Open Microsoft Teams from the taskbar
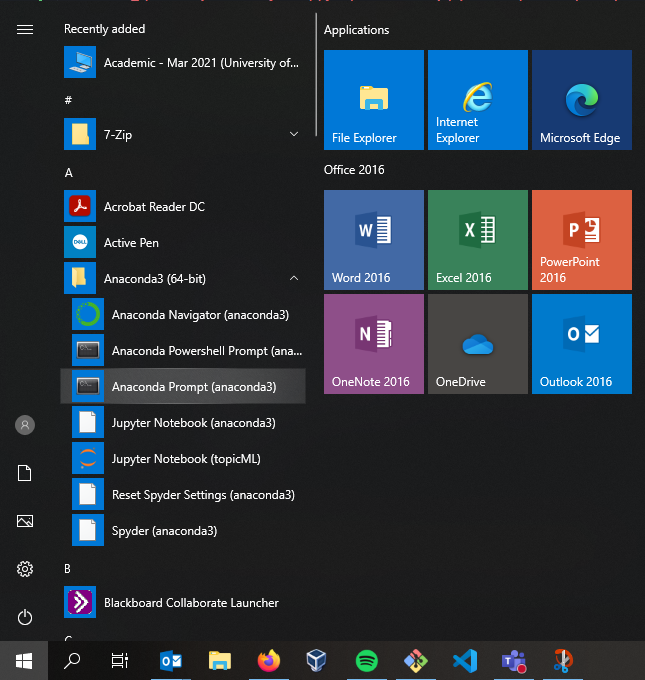This screenshot has width=645, height=680. coord(514,660)
